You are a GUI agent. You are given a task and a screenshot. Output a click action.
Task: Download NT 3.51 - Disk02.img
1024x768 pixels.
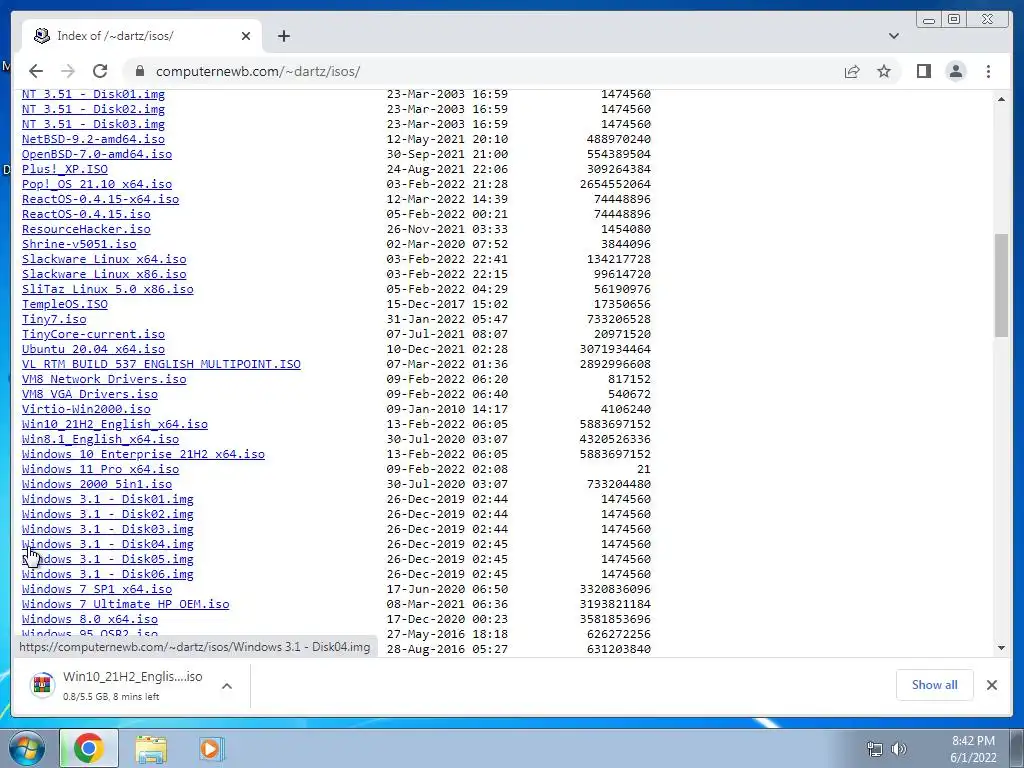pos(93,109)
